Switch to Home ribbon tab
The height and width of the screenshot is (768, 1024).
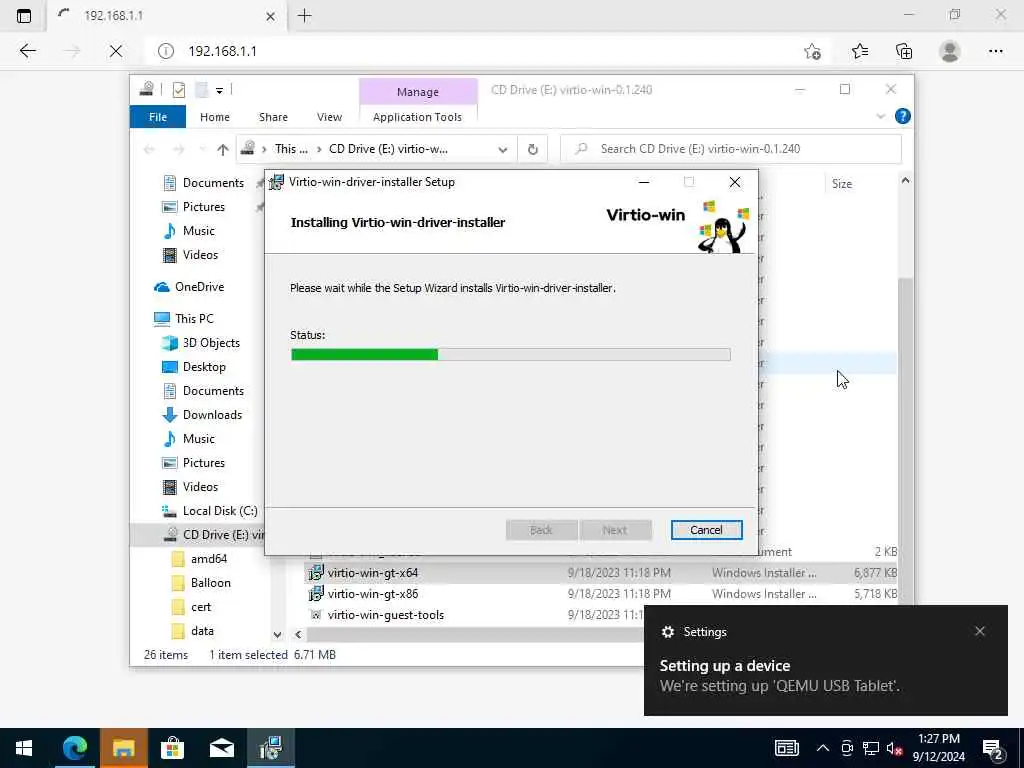(215, 117)
